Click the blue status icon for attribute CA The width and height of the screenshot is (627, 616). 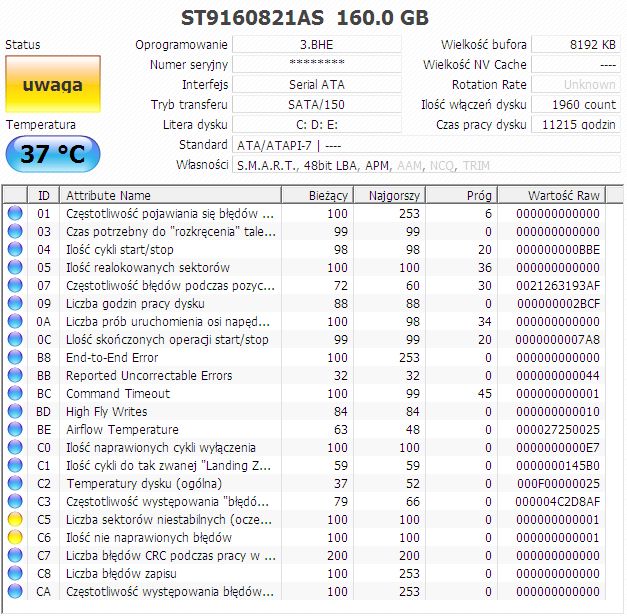coord(15,591)
